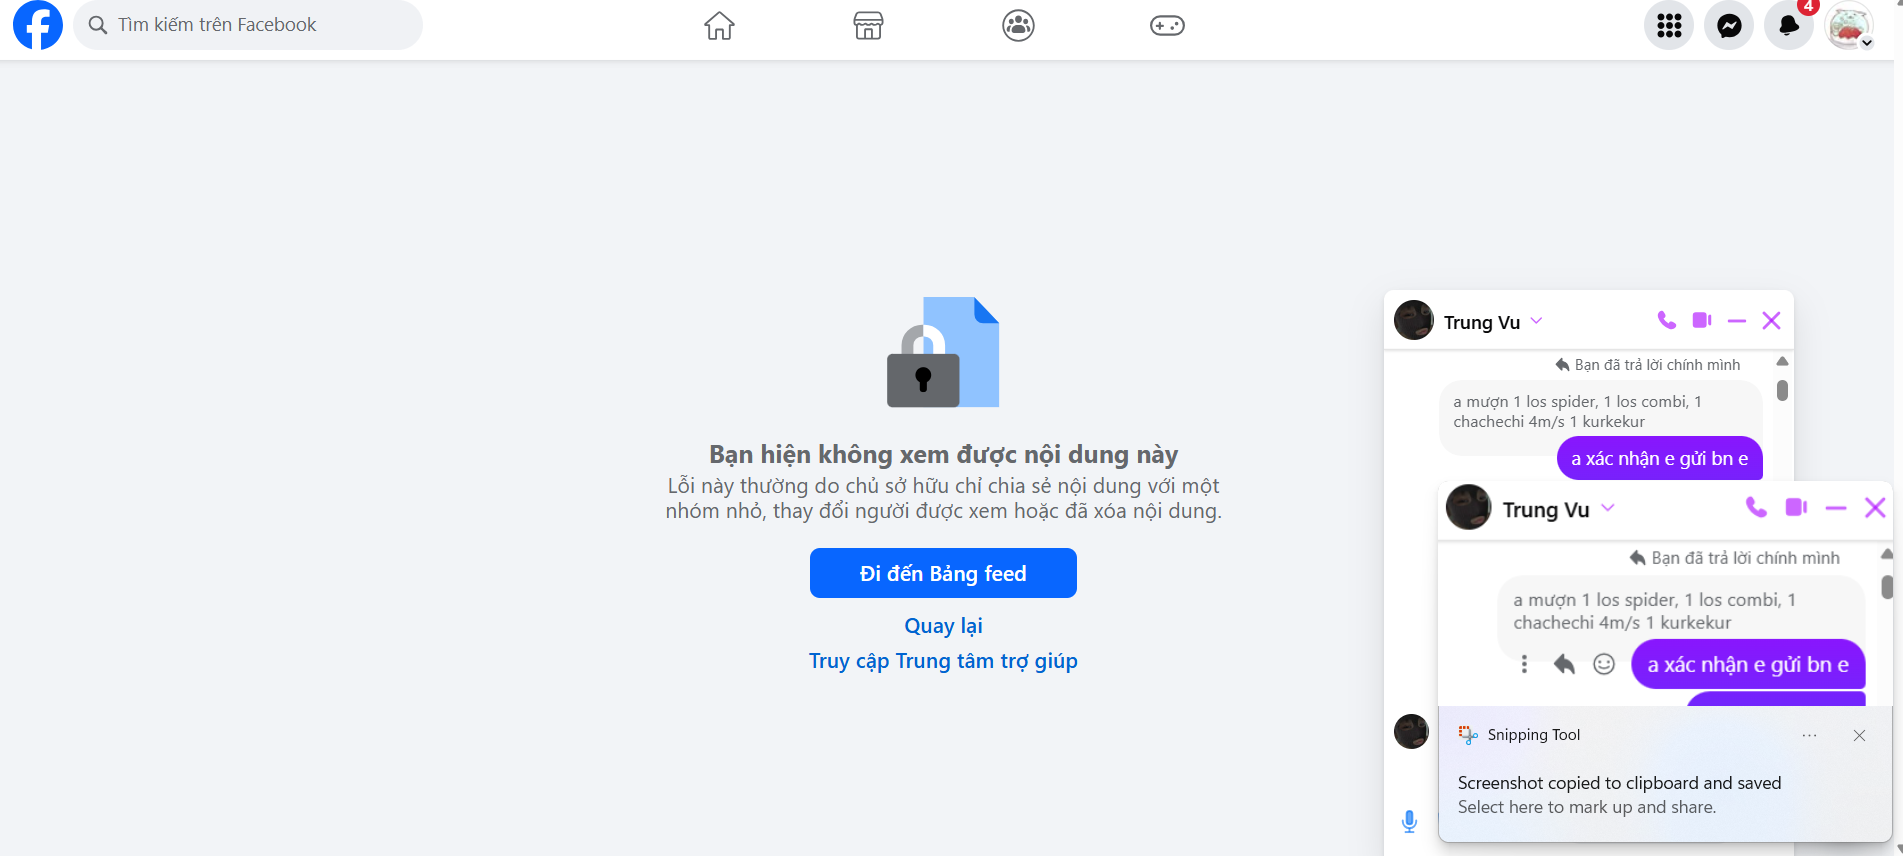Open the Gaming tab icon
This screenshot has width=1903, height=856.
[x=1167, y=25]
